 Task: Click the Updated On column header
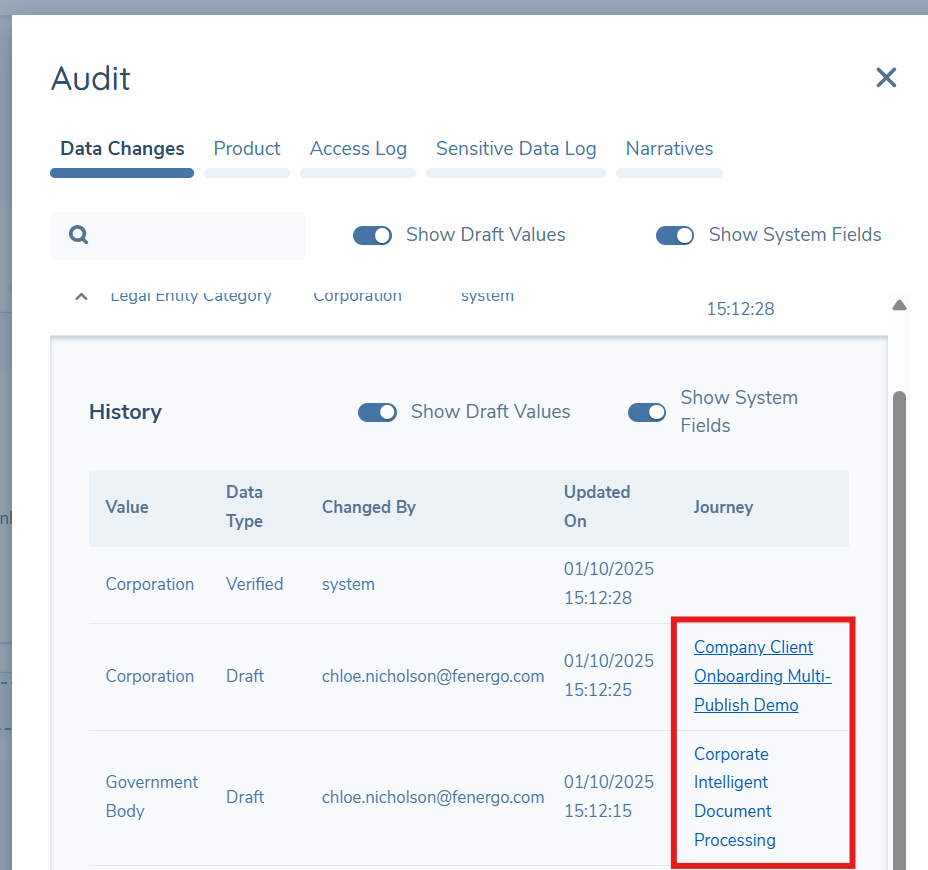pyautogui.click(x=597, y=507)
